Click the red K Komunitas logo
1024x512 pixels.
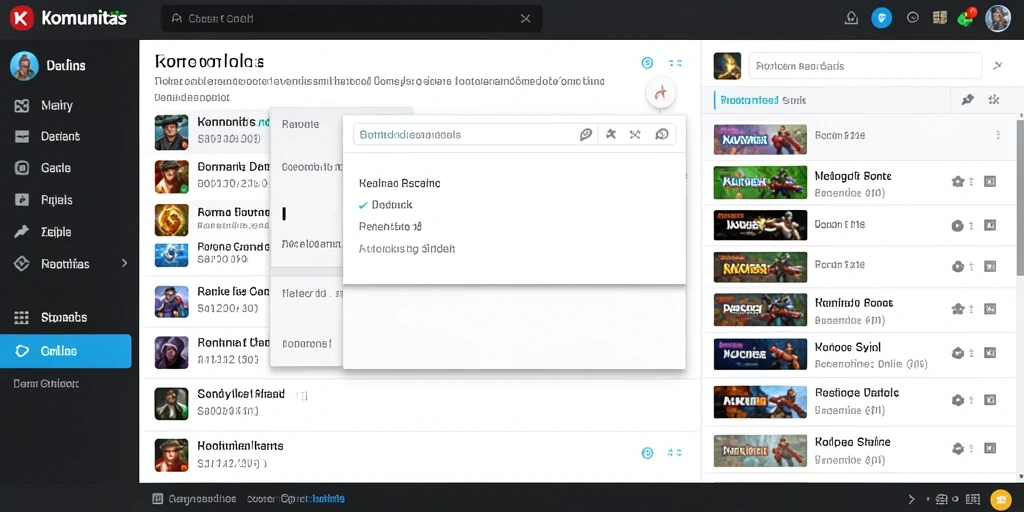point(22,18)
